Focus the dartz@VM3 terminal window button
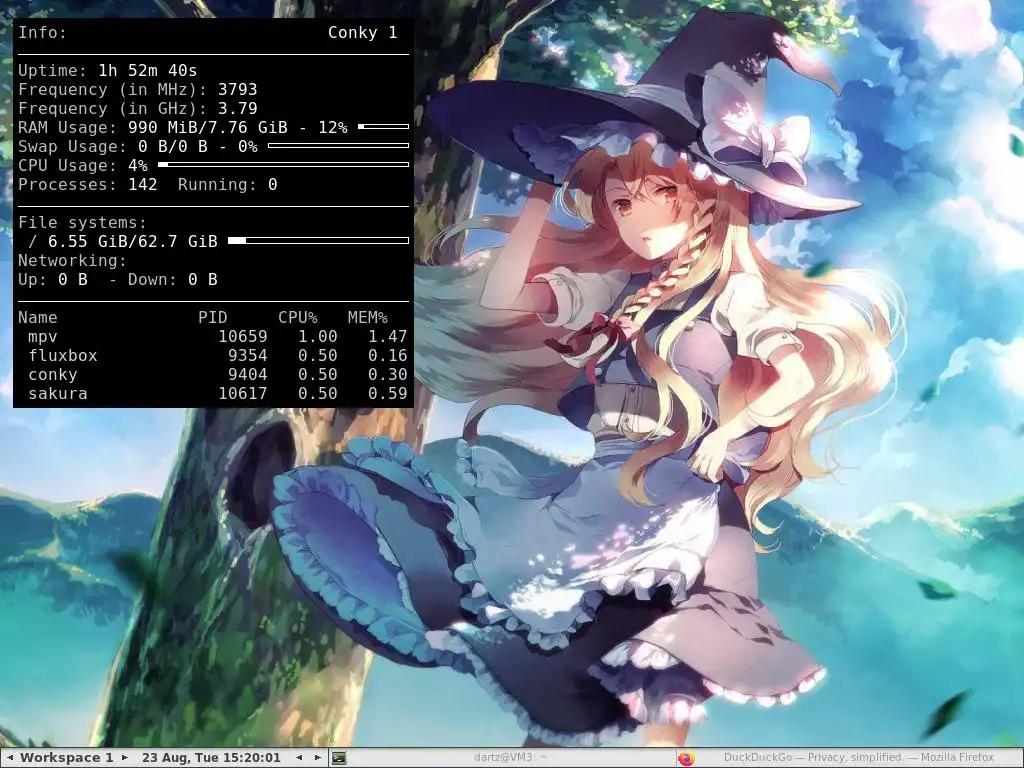 [502, 758]
